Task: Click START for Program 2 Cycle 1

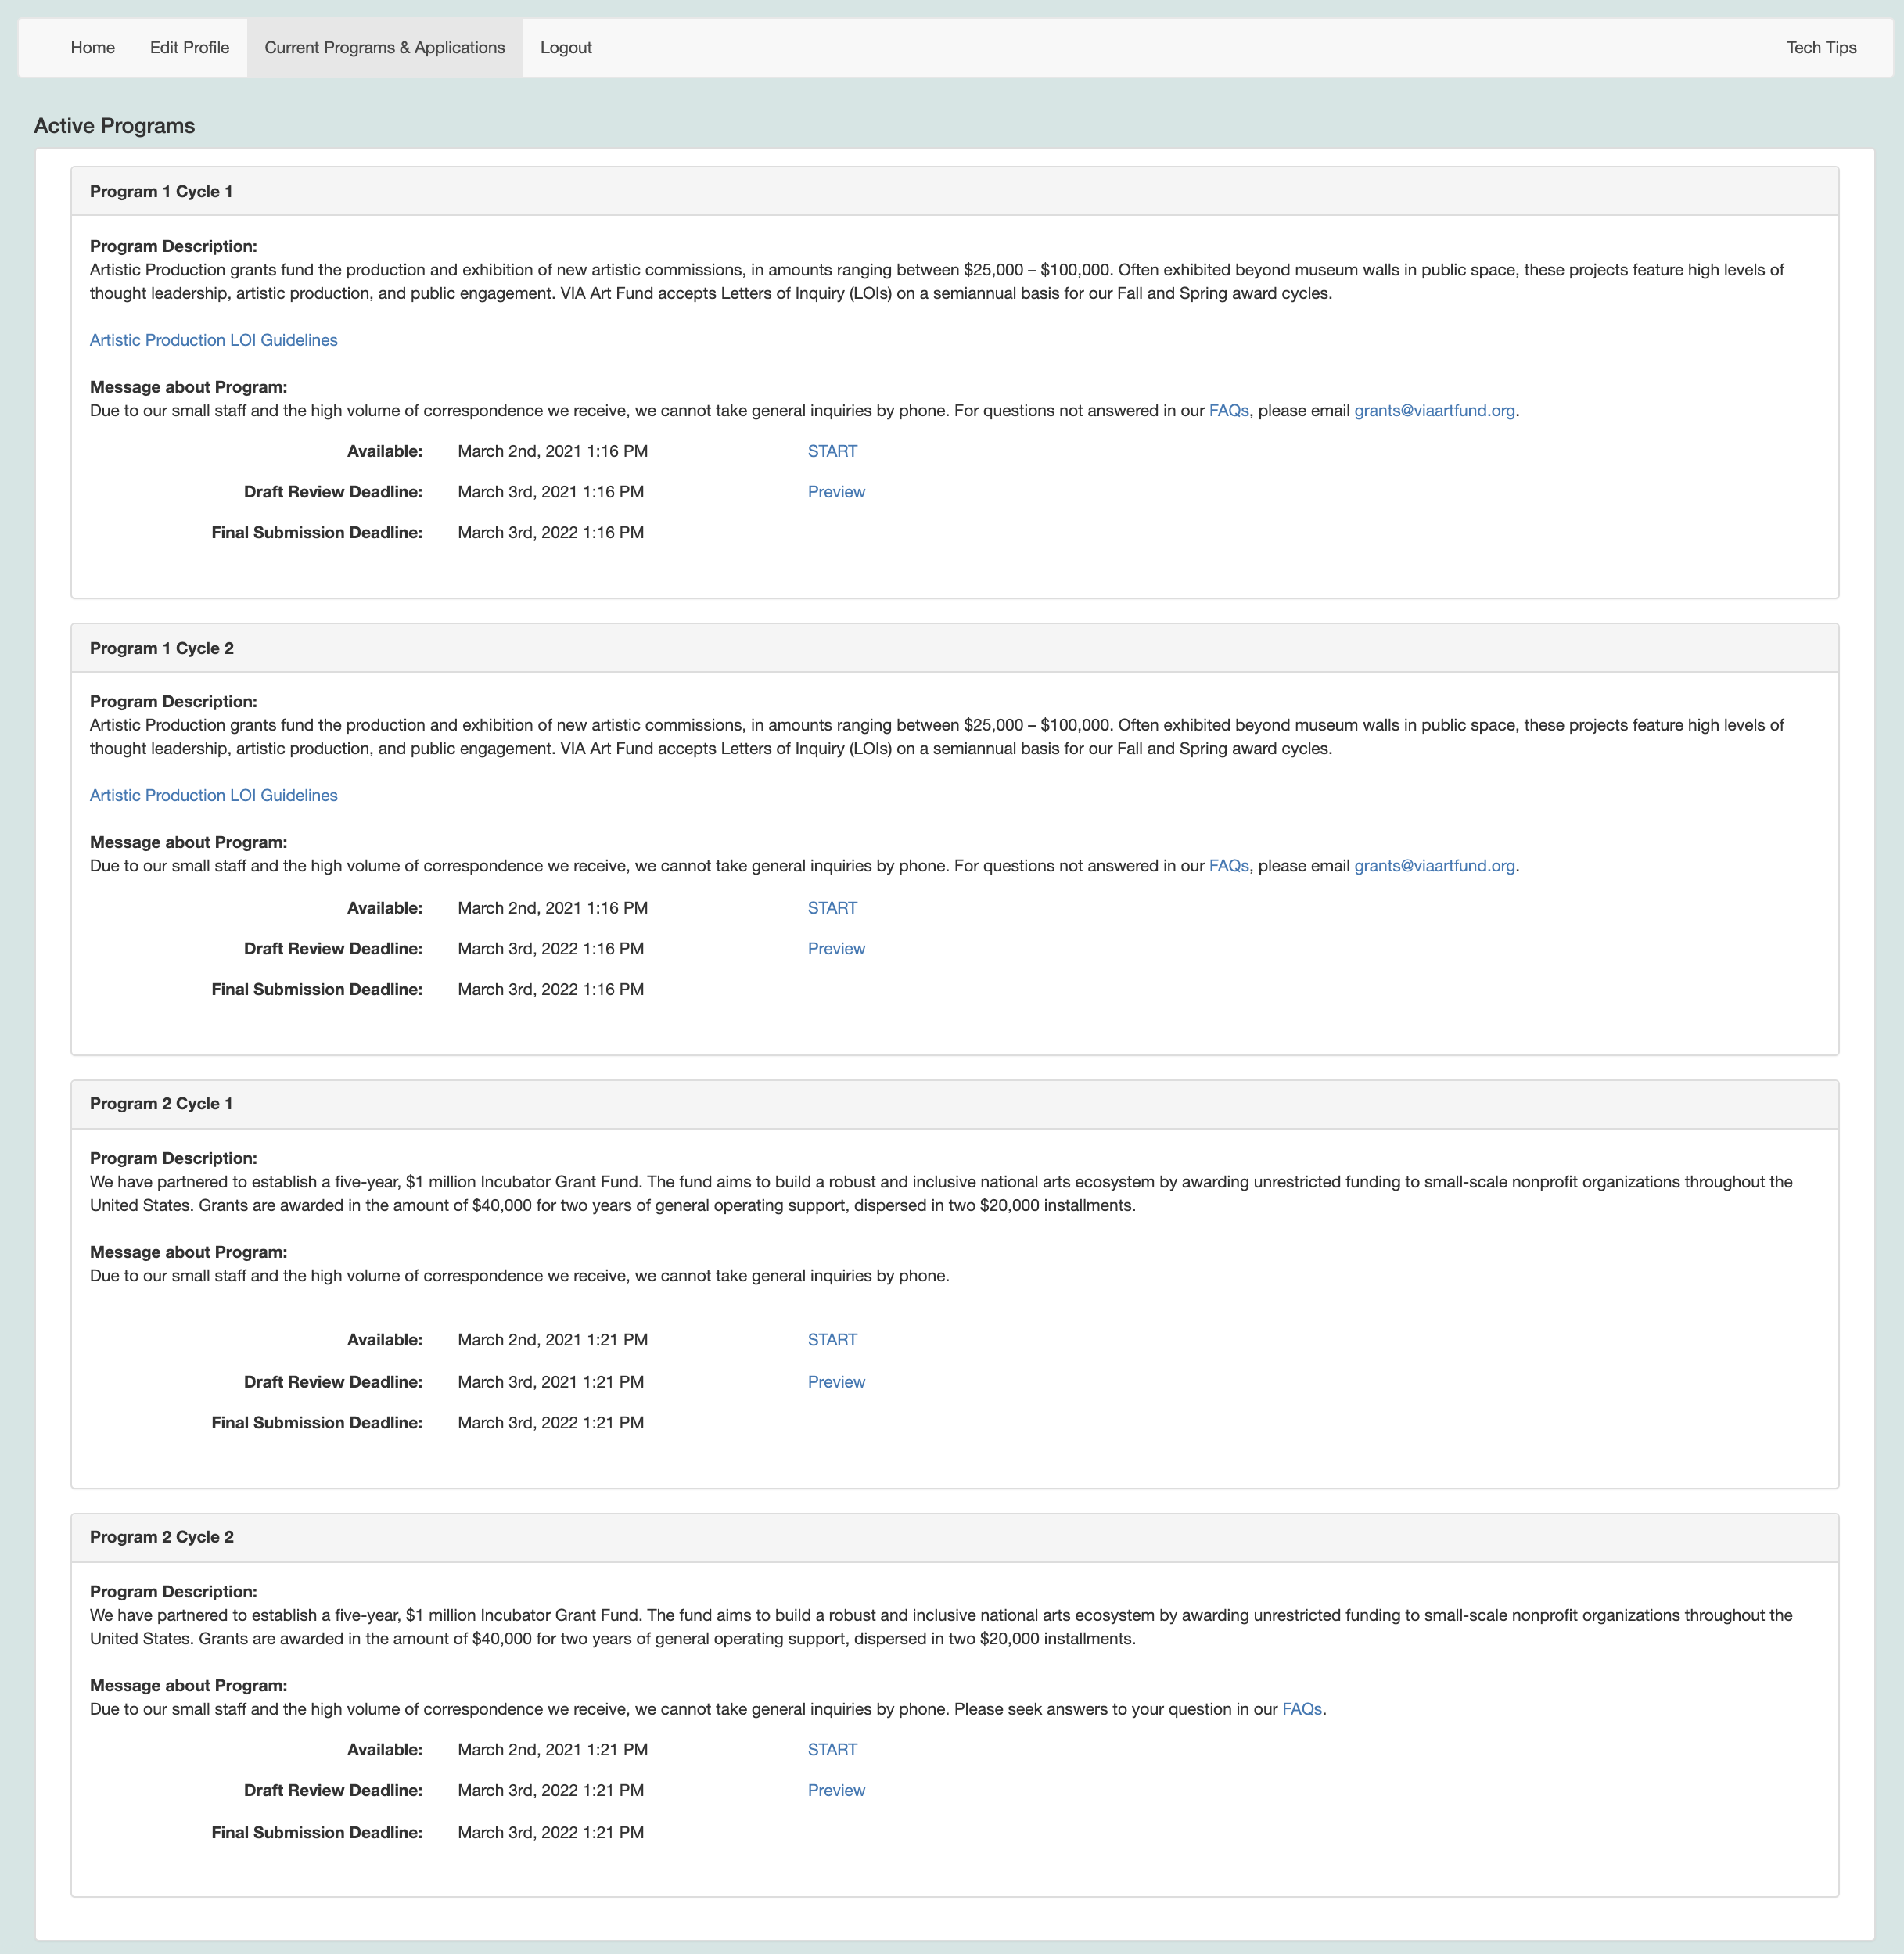Action: (832, 1340)
